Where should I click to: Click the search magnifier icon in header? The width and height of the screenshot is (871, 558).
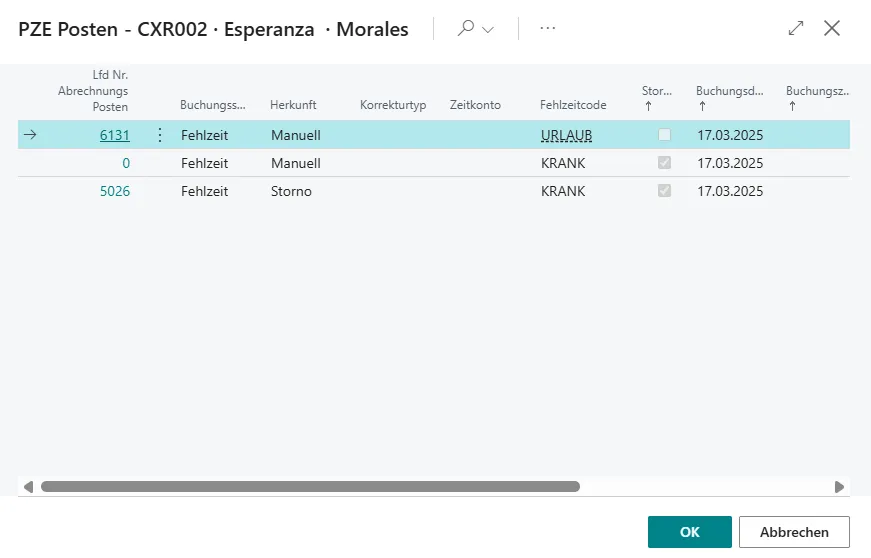(x=466, y=29)
